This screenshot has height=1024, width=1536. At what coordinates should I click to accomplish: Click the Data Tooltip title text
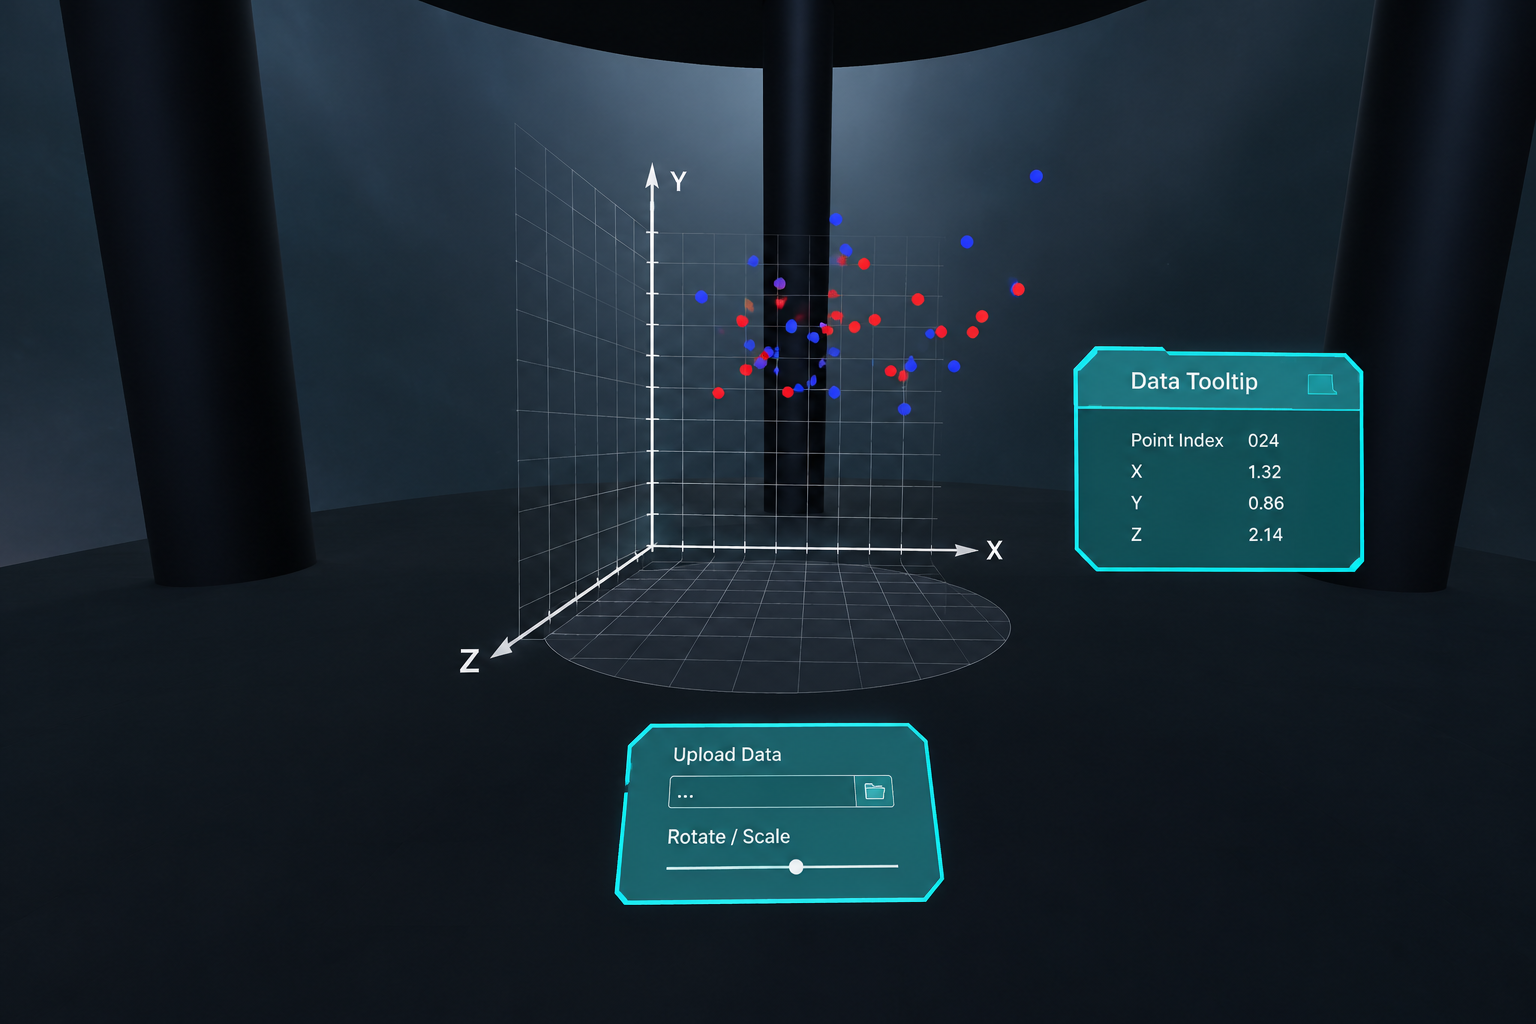1194,381
